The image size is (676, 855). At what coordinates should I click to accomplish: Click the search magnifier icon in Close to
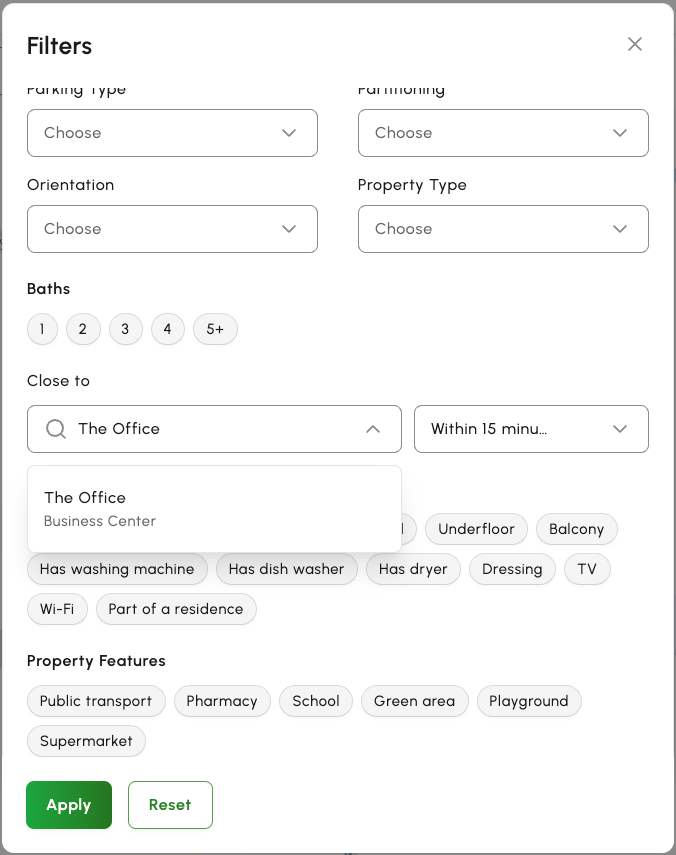point(56,429)
